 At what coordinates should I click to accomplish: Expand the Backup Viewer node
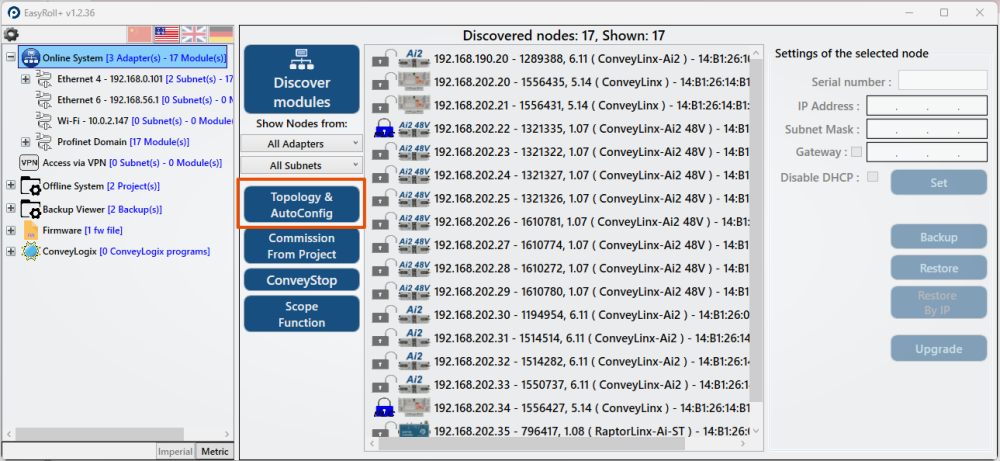(10, 209)
